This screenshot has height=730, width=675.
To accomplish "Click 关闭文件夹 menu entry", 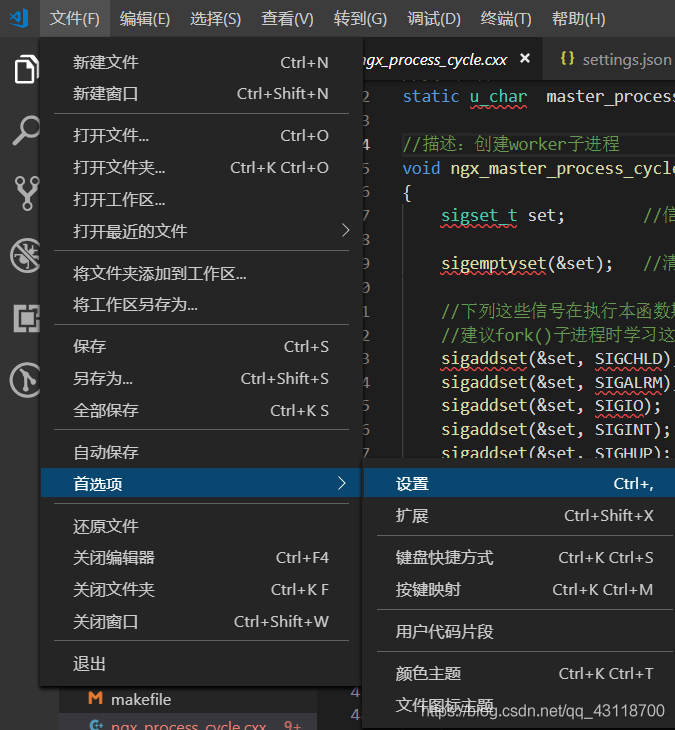I will [x=201, y=590].
